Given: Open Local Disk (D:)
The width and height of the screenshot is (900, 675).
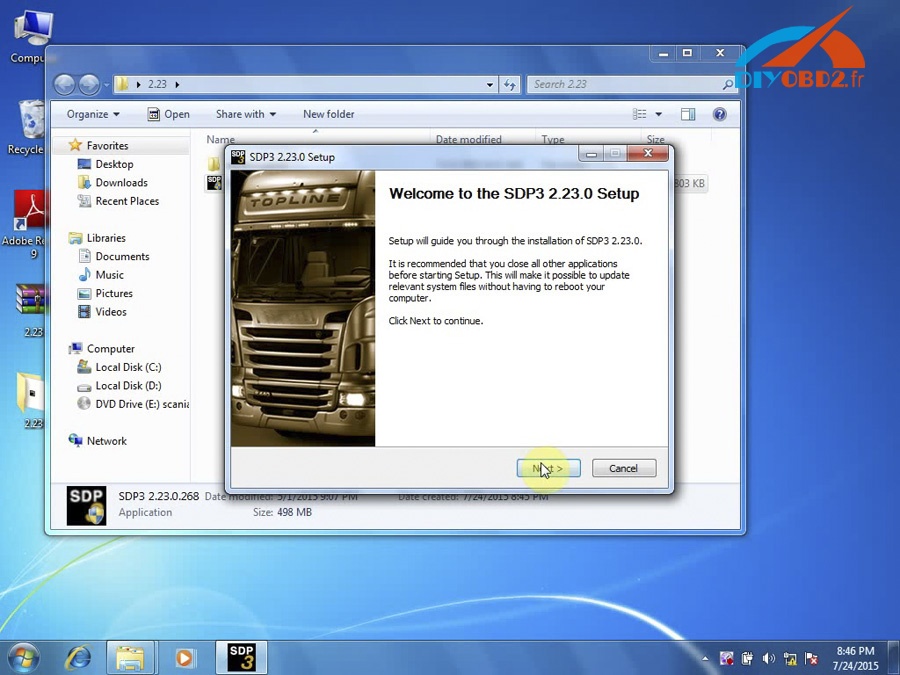Looking at the screenshot, I should pos(129,385).
